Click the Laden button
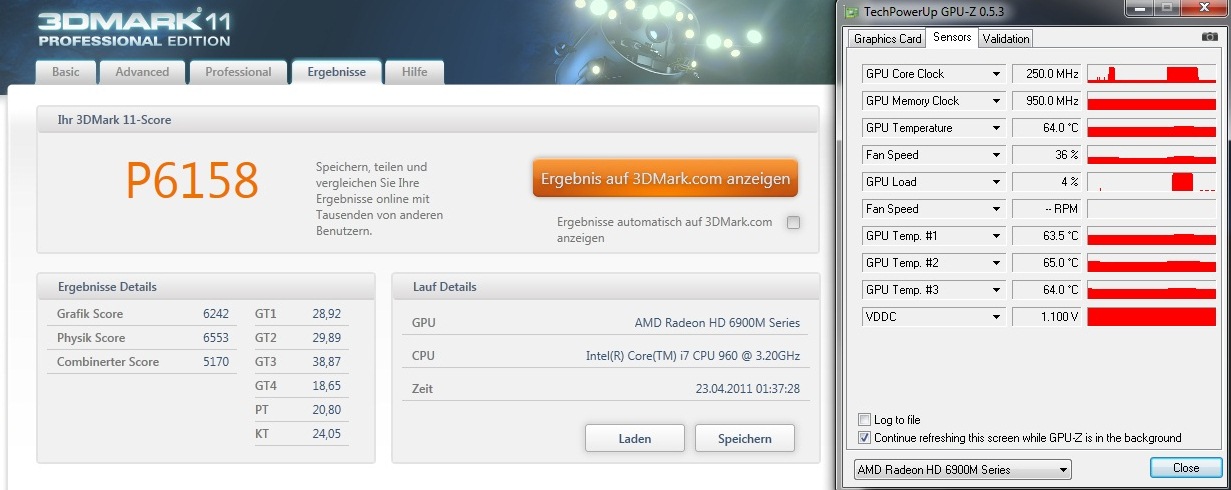The image size is (1231, 490). (x=635, y=438)
